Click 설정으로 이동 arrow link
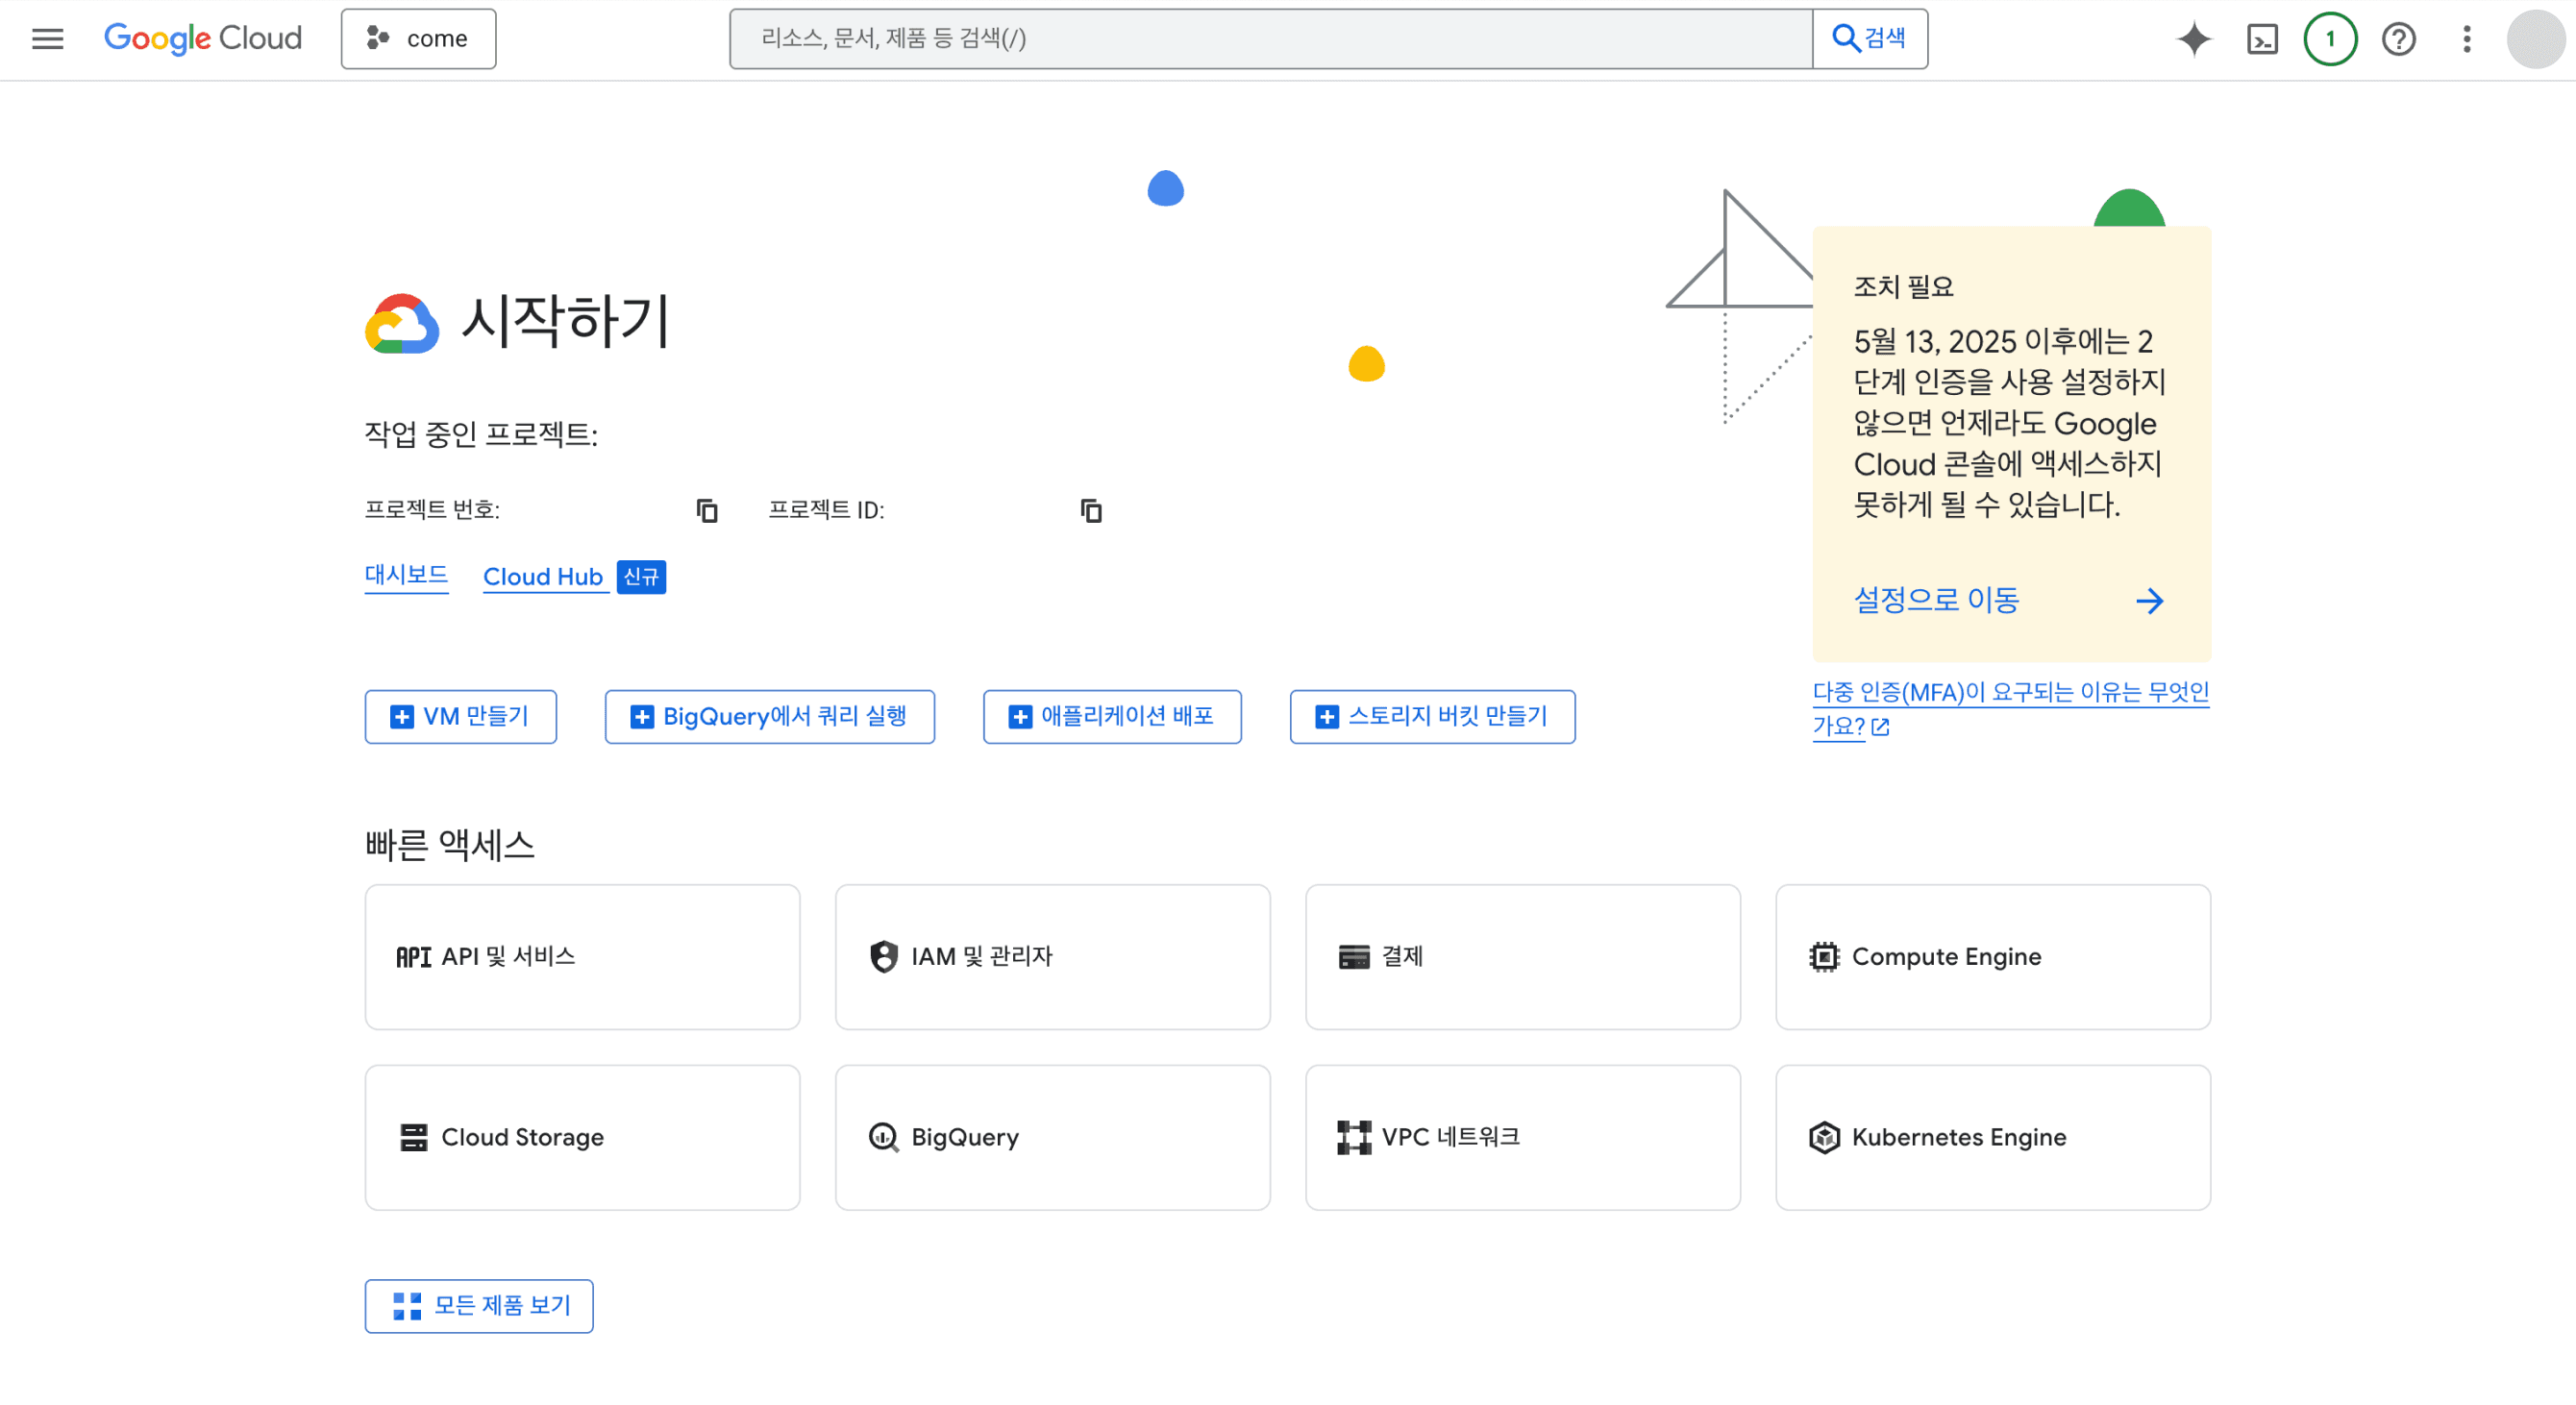Viewport: 2576px width, 1405px height. (2007, 600)
